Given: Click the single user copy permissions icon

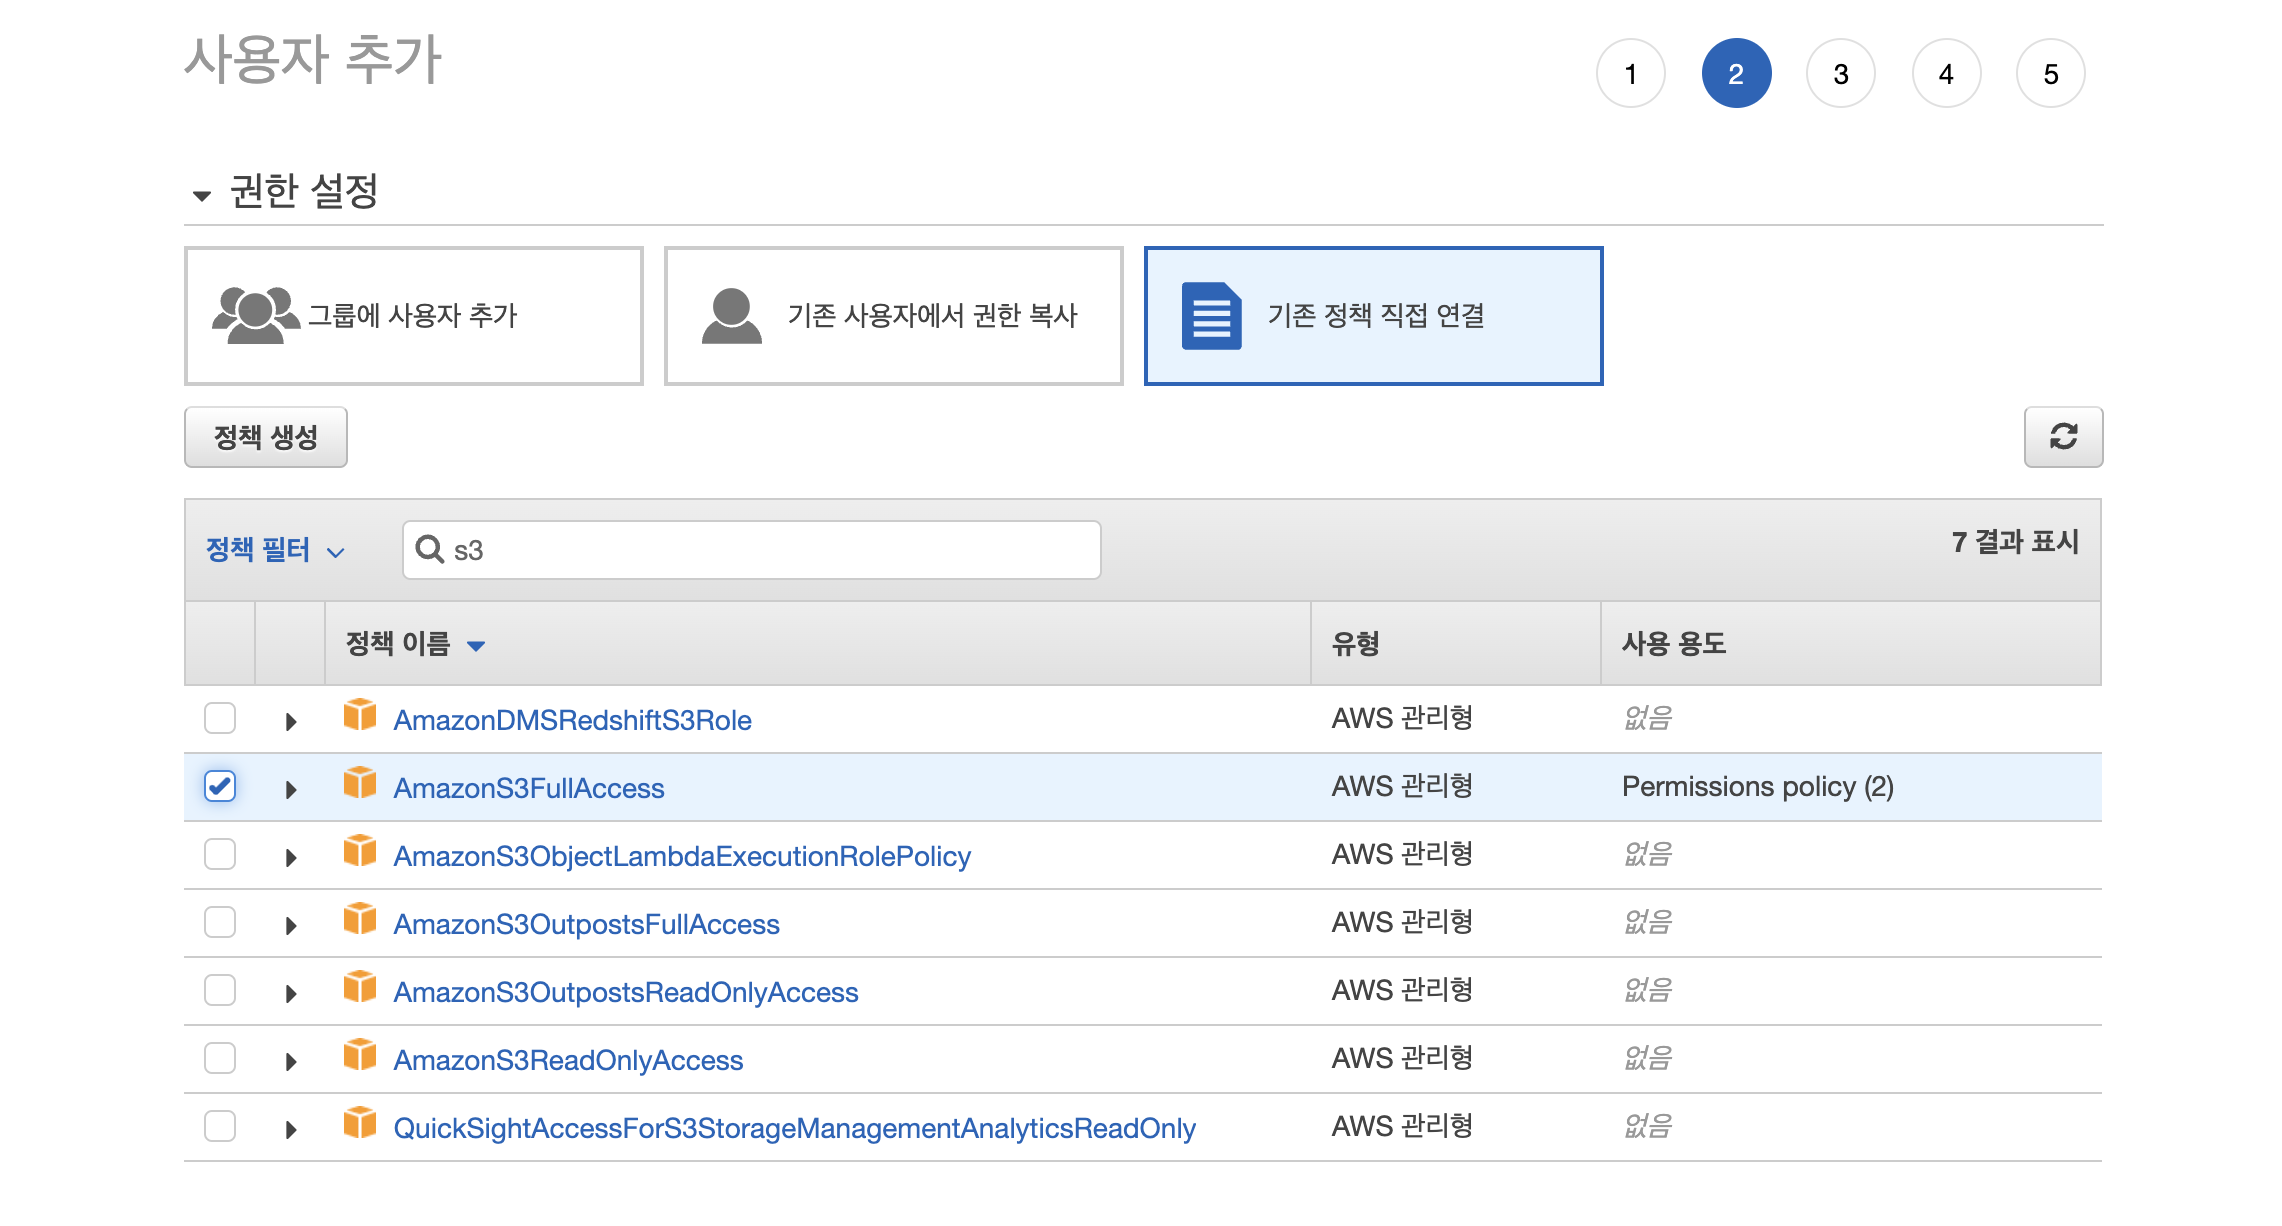Looking at the screenshot, I should [731, 316].
